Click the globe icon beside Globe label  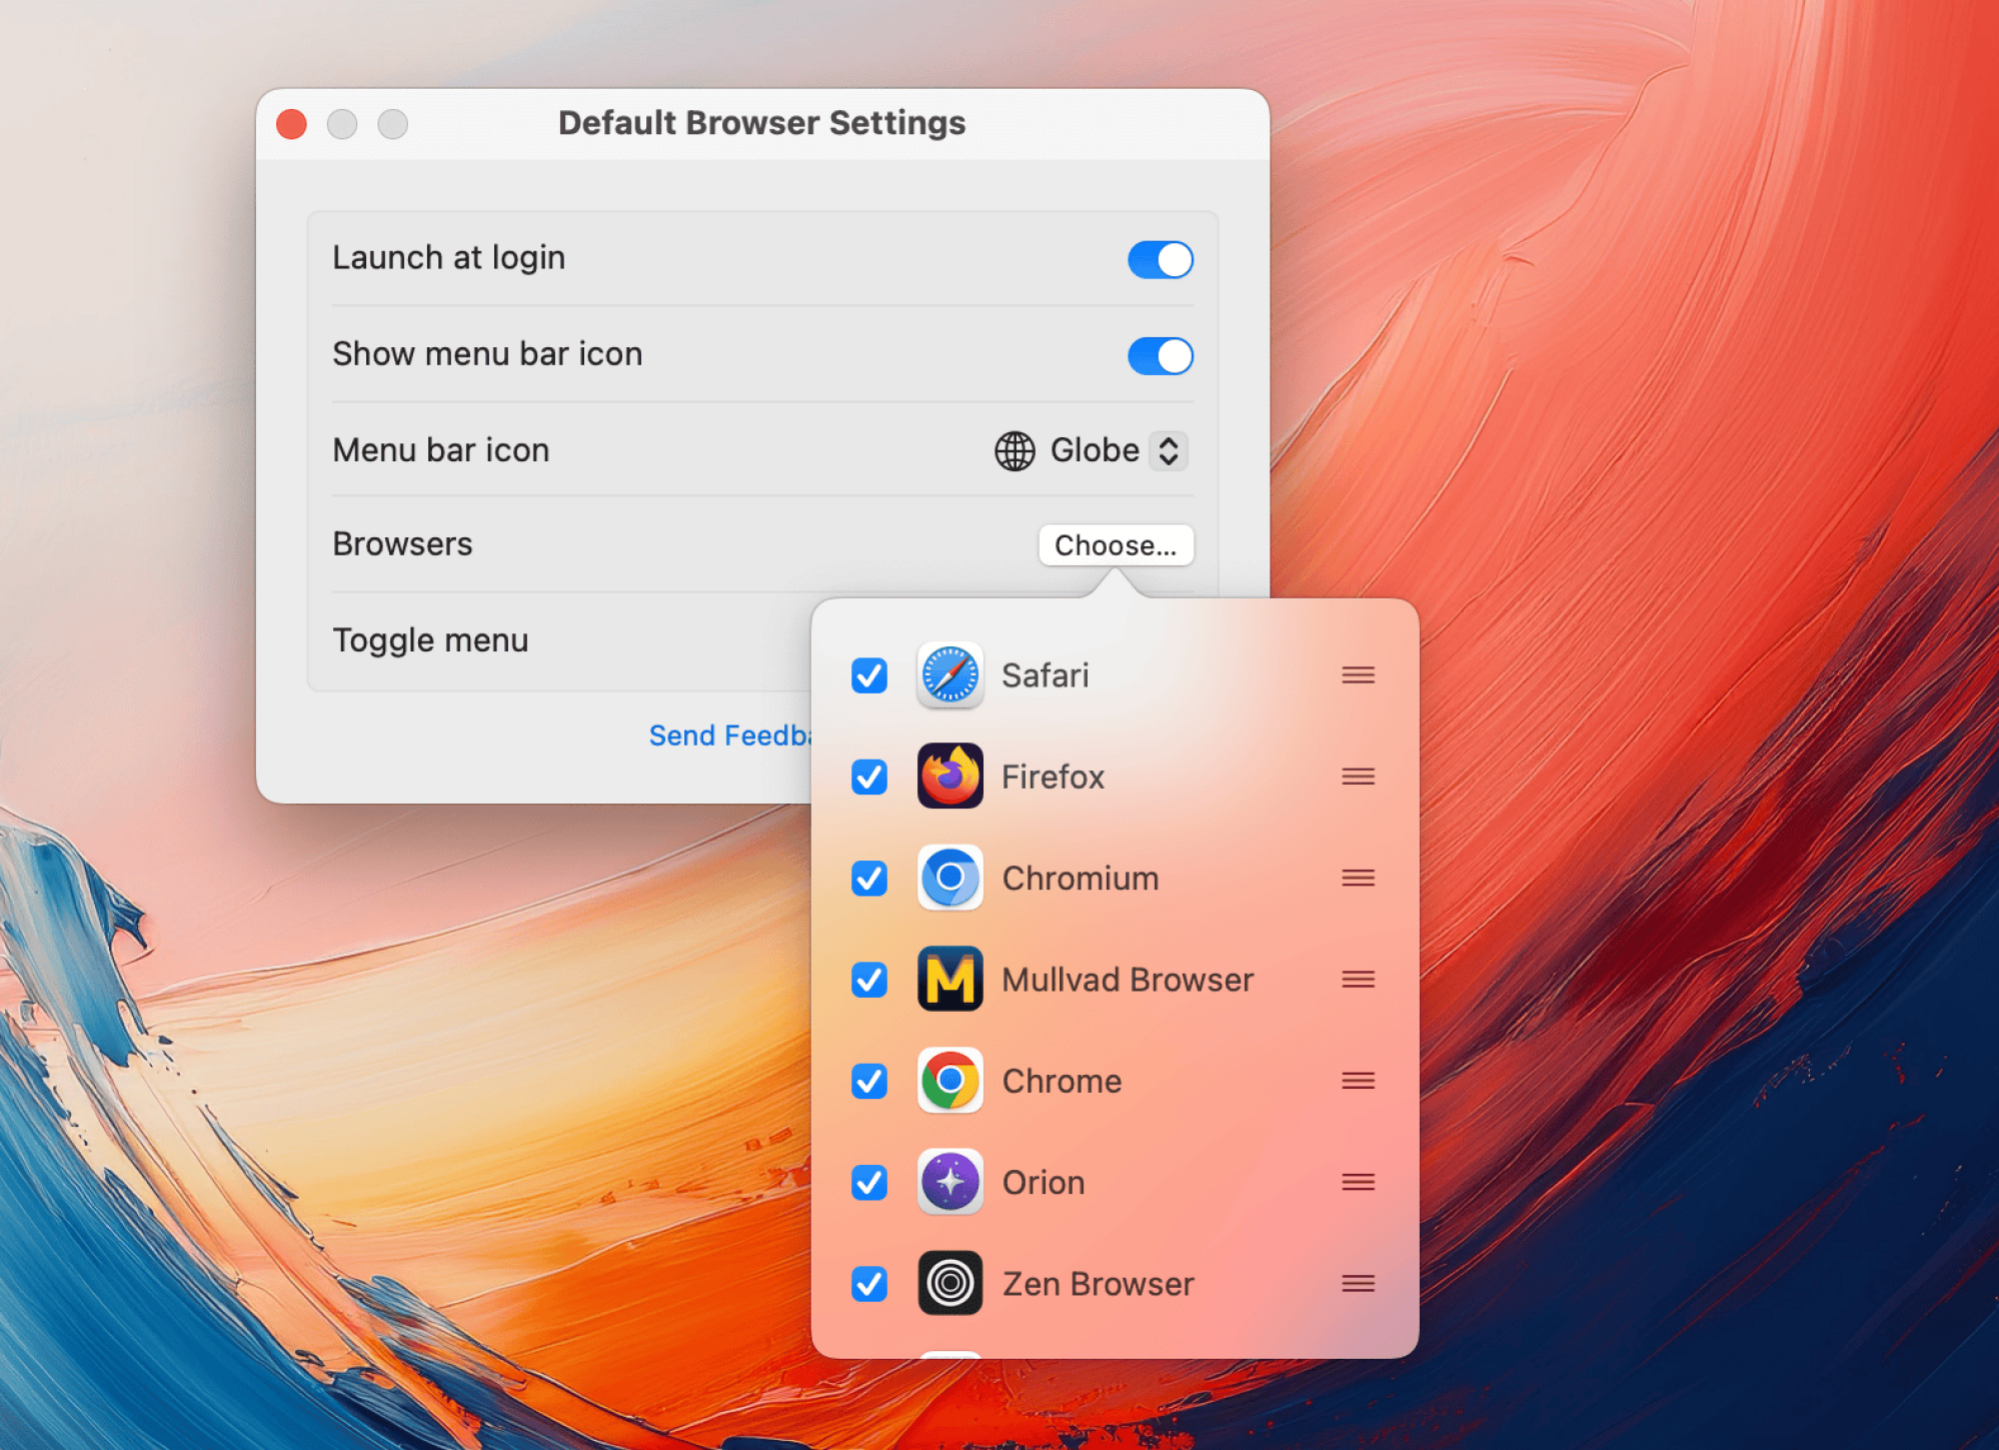click(x=1014, y=451)
